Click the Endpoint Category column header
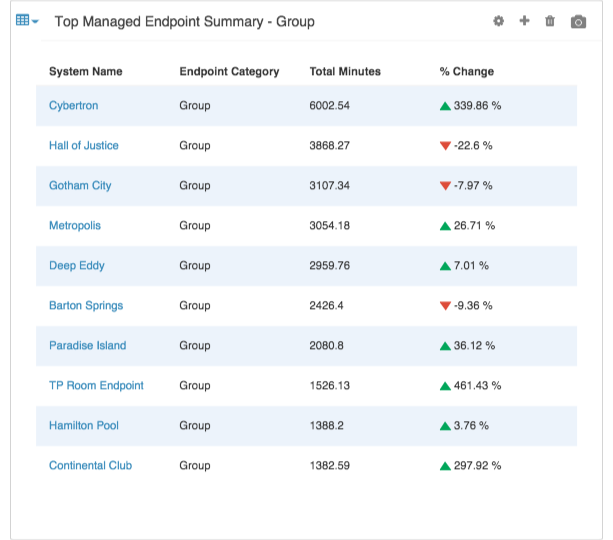This screenshot has width=613, height=540. pyautogui.click(x=229, y=72)
